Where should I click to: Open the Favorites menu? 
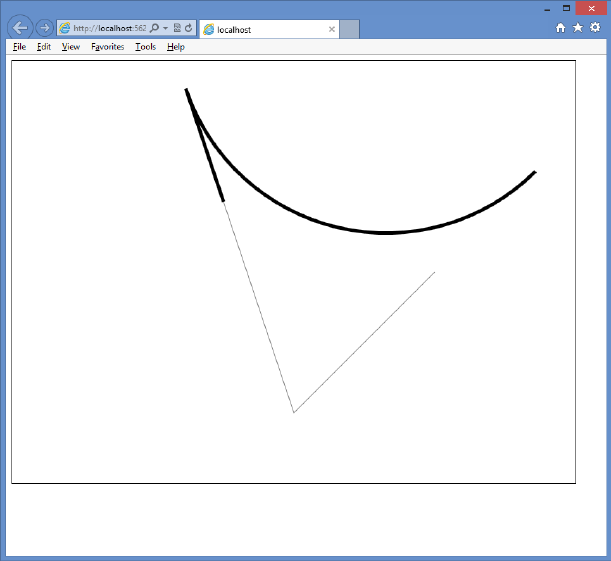(108, 47)
